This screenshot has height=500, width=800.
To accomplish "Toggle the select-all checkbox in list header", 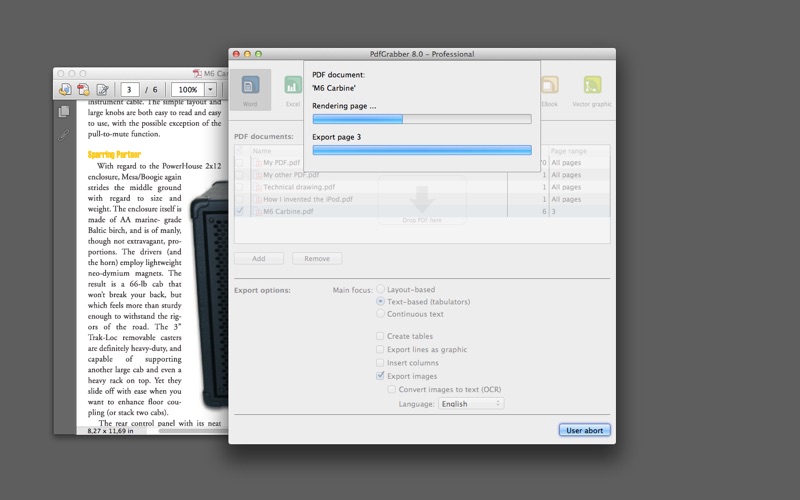I will (x=239, y=151).
